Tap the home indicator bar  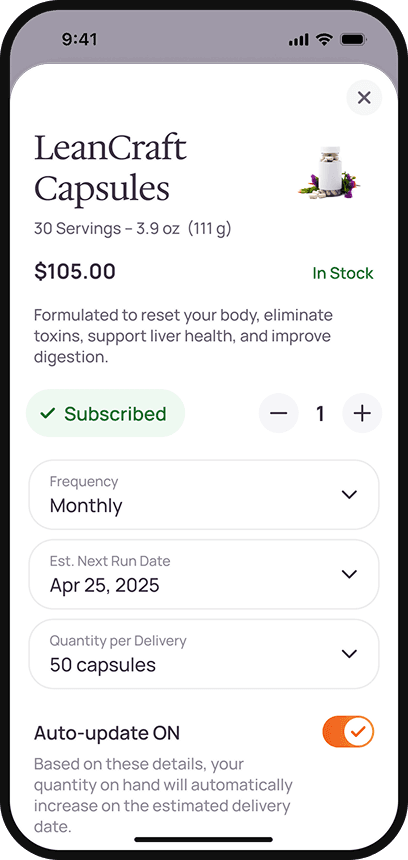click(x=203, y=840)
